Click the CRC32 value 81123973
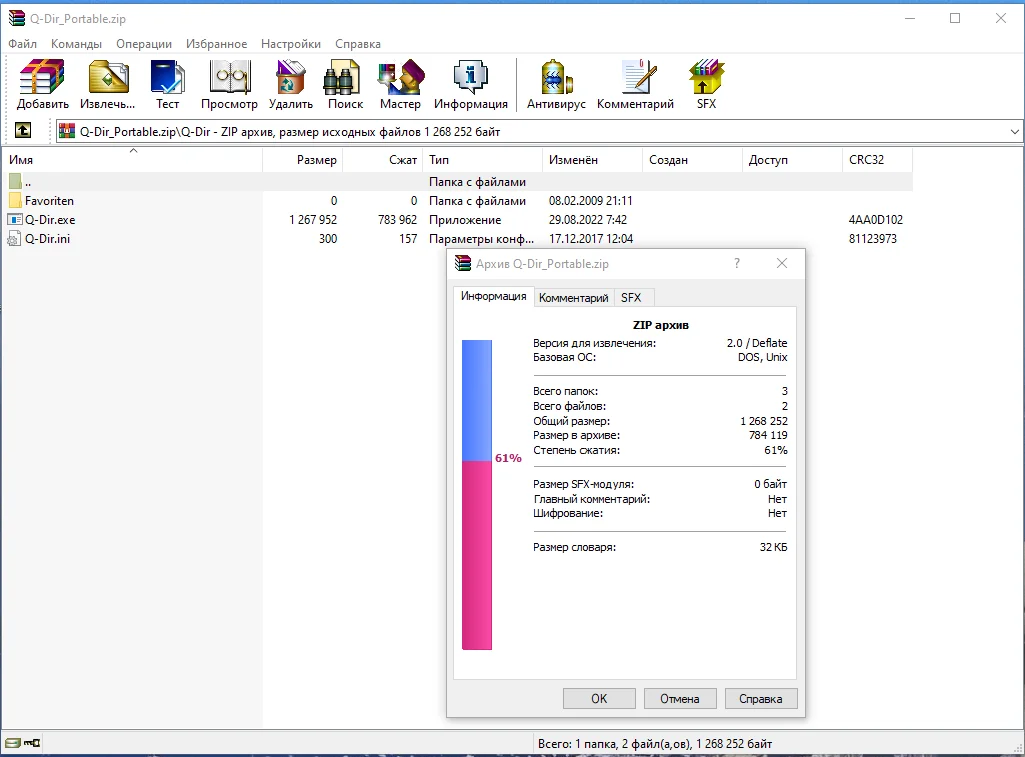Image resolution: width=1025 pixels, height=757 pixels. 873,239
